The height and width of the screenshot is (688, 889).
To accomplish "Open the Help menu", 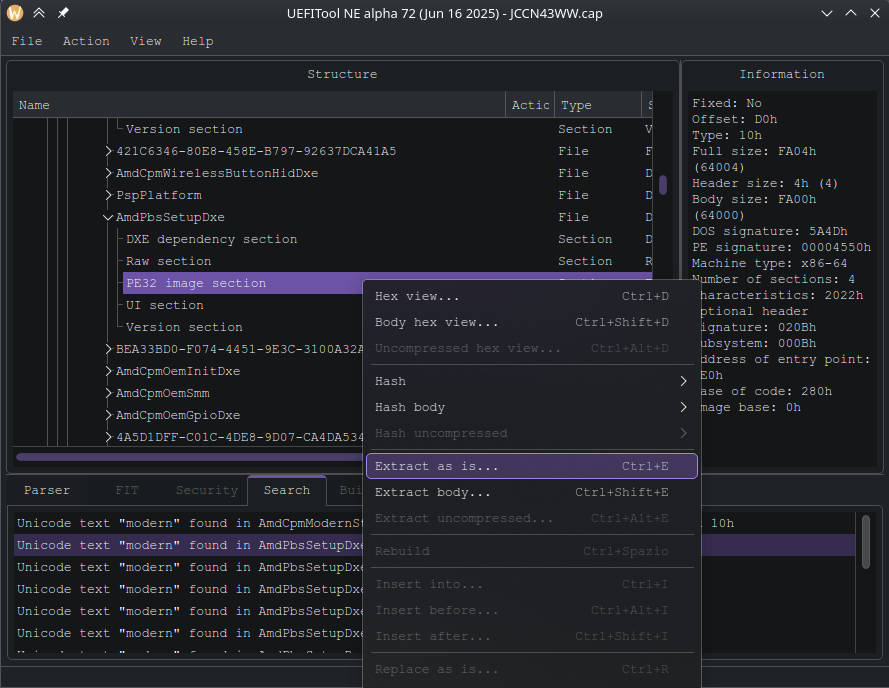I will pyautogui.click(x=198, y=41).
